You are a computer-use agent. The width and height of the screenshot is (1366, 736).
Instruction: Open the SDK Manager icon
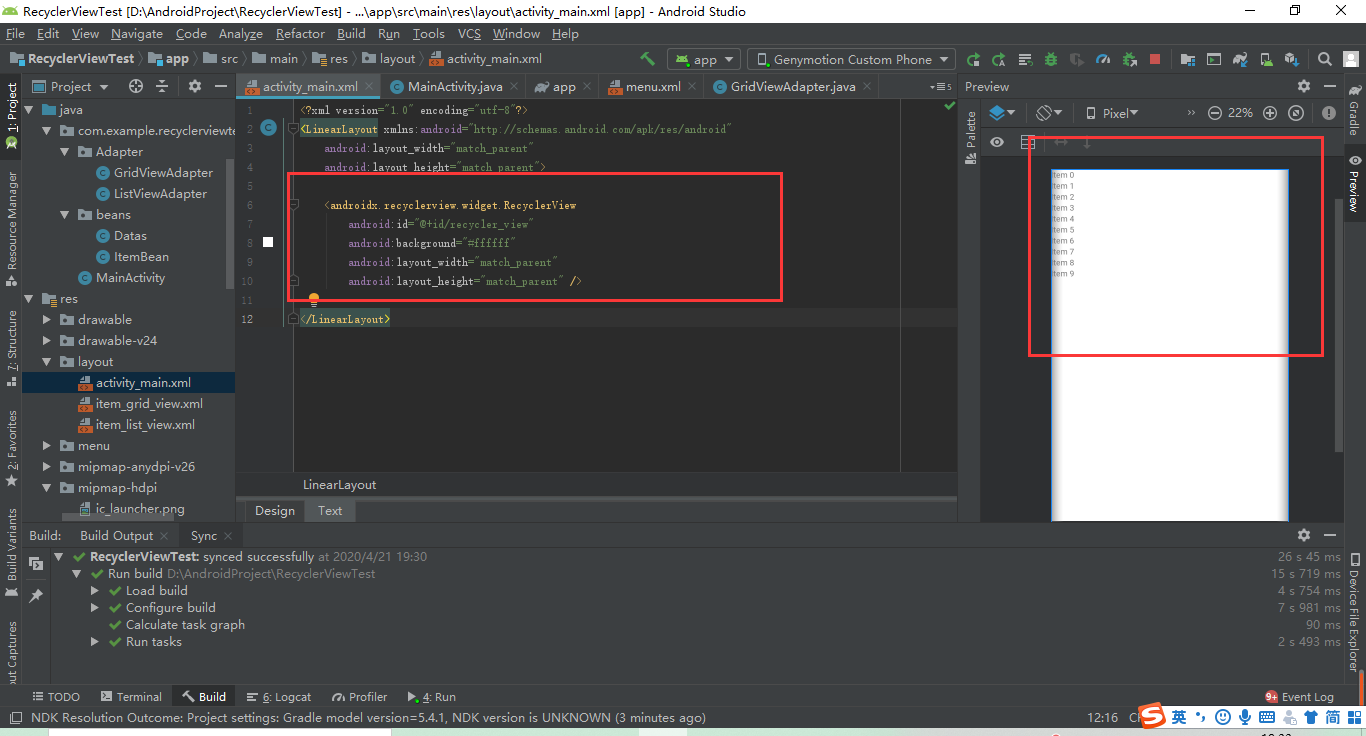pyautogui.click(x=1291, y=60)
